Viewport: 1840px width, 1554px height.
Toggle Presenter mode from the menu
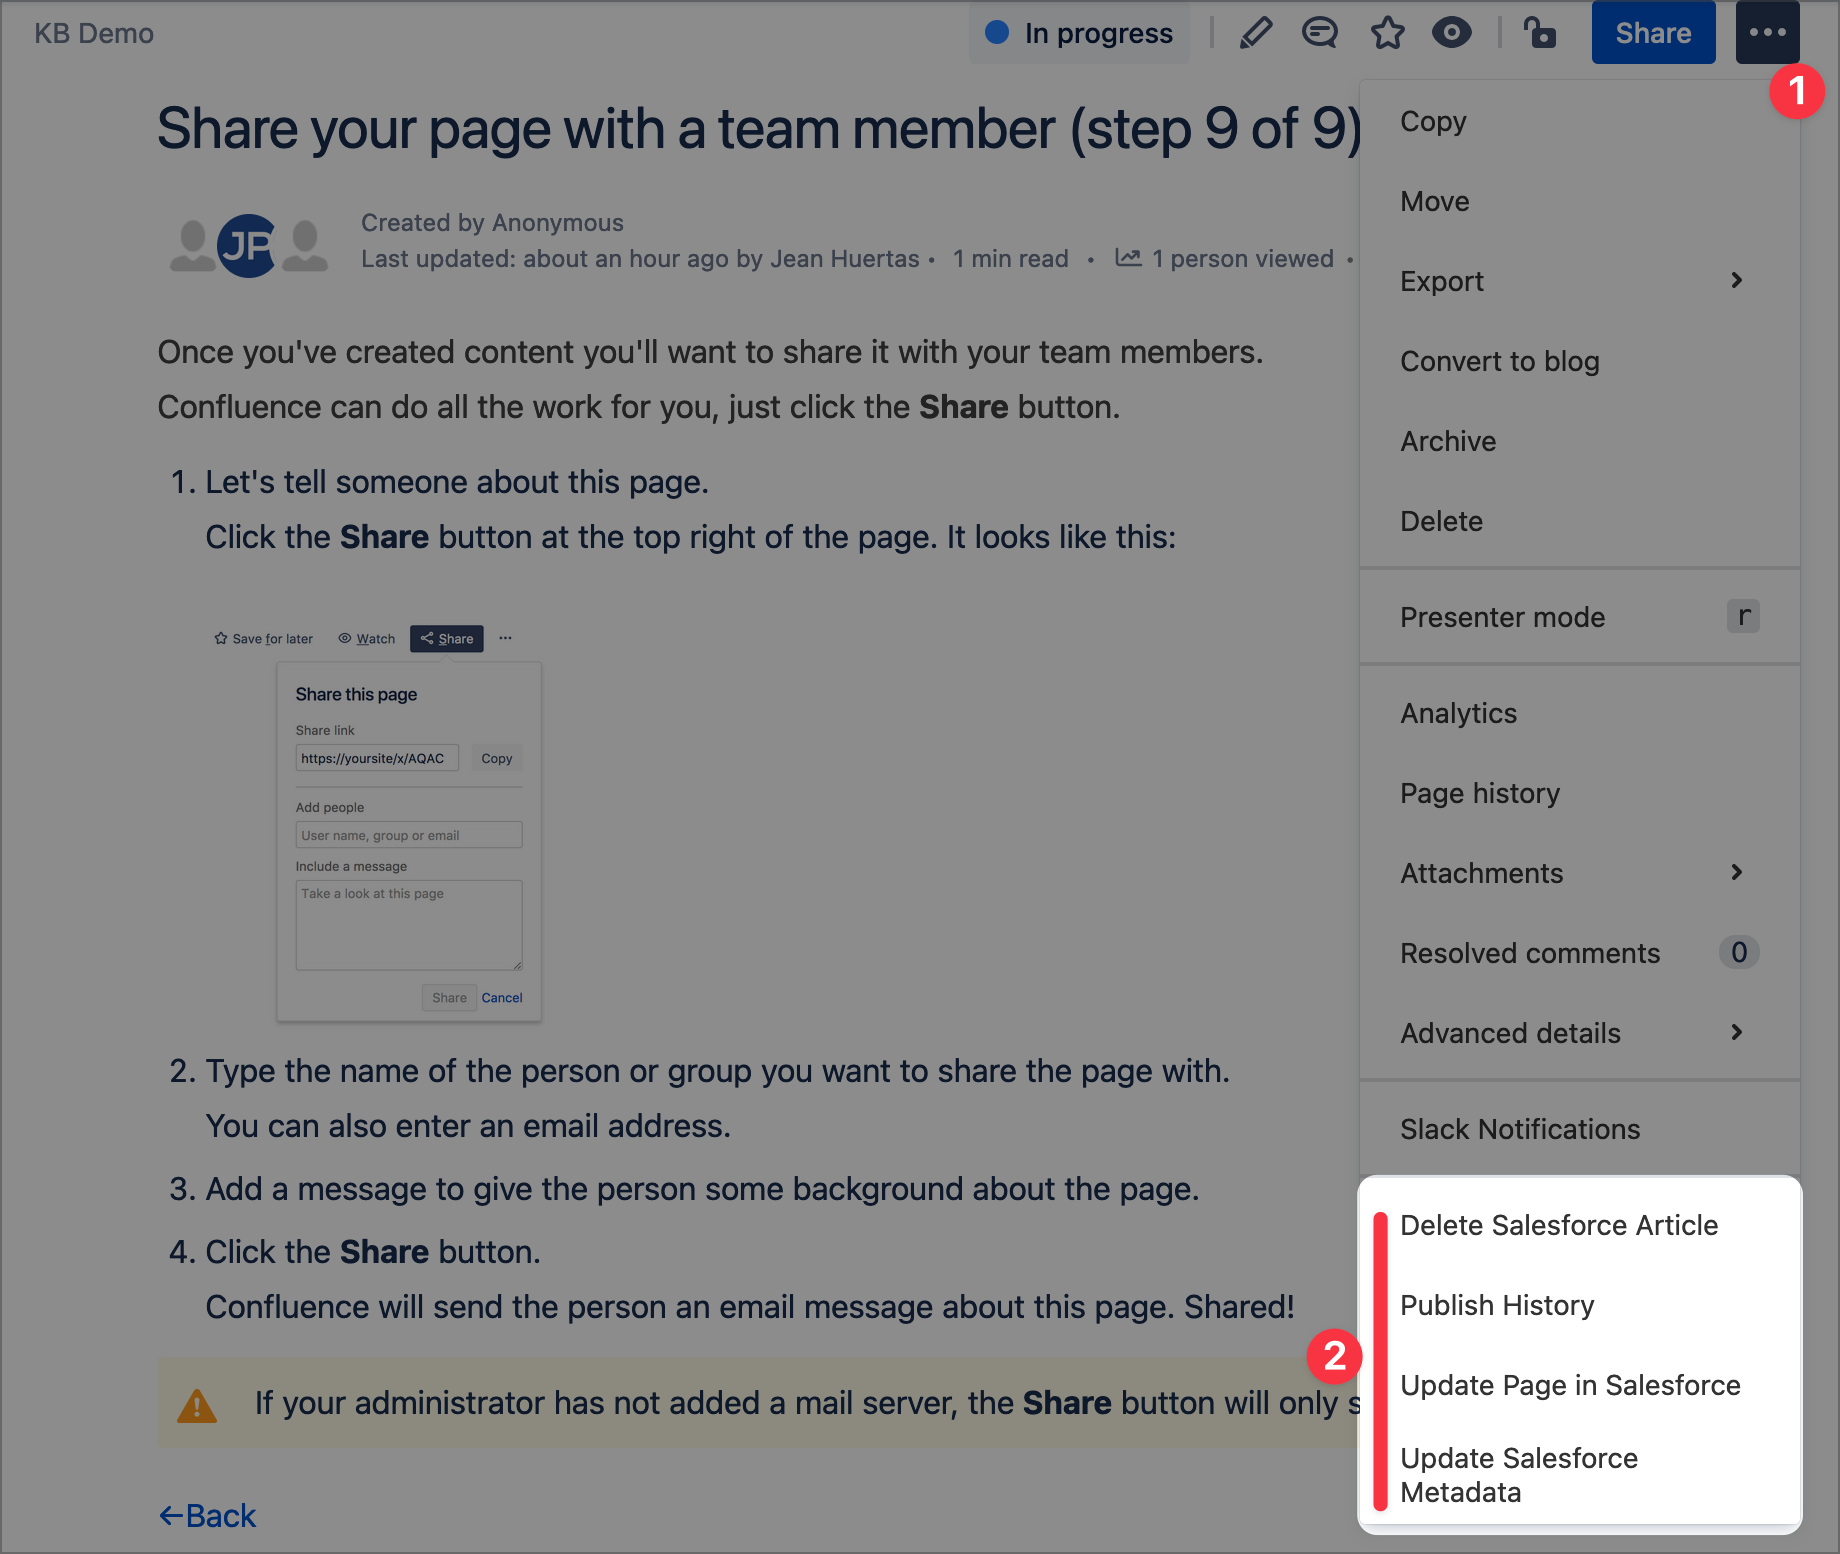tap(1502, 617)
